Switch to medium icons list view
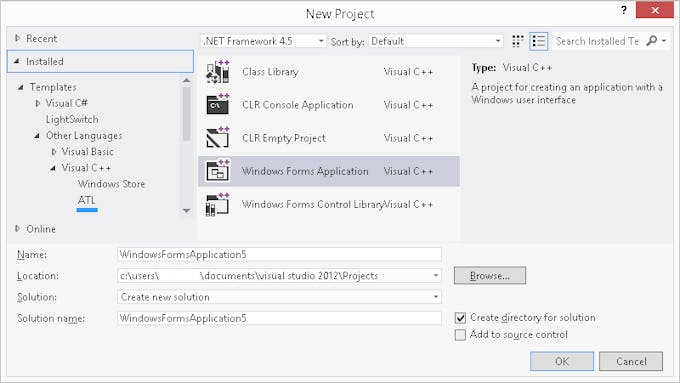 tap(539, 41)
